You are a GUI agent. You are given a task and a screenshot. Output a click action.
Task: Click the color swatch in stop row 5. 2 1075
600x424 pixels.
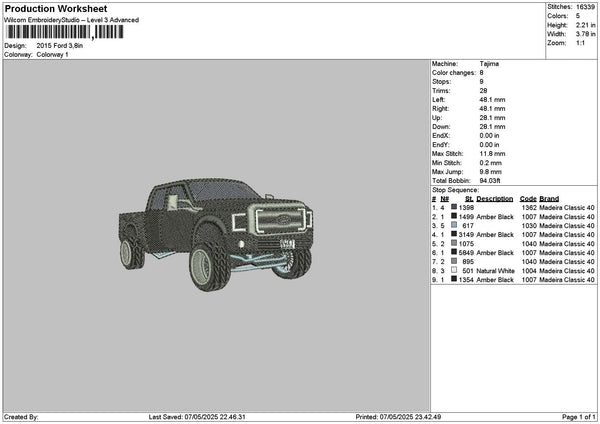point(454,243)
